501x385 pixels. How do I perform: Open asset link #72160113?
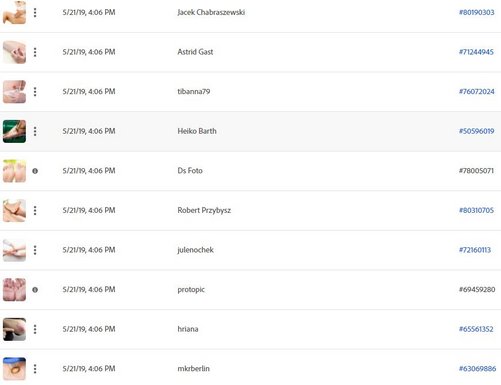coord(475,250)
